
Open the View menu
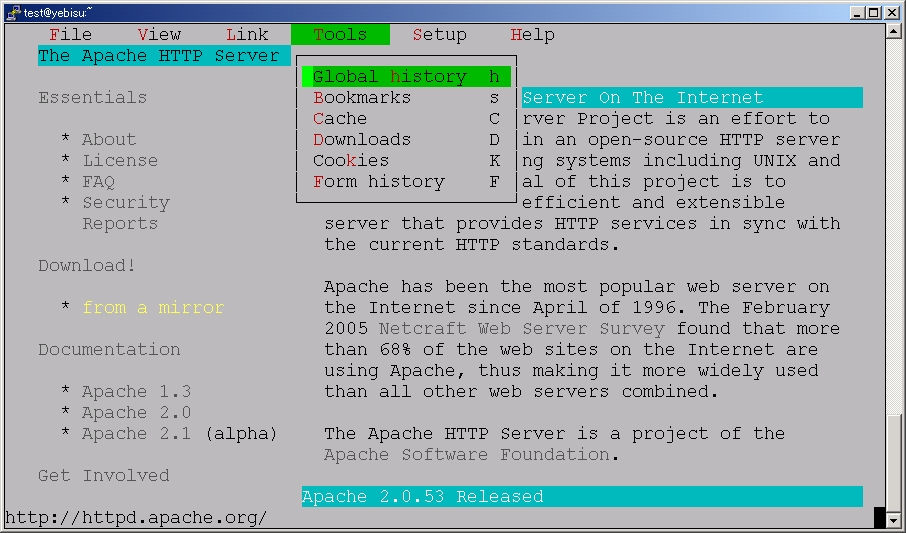click(159, 35)
